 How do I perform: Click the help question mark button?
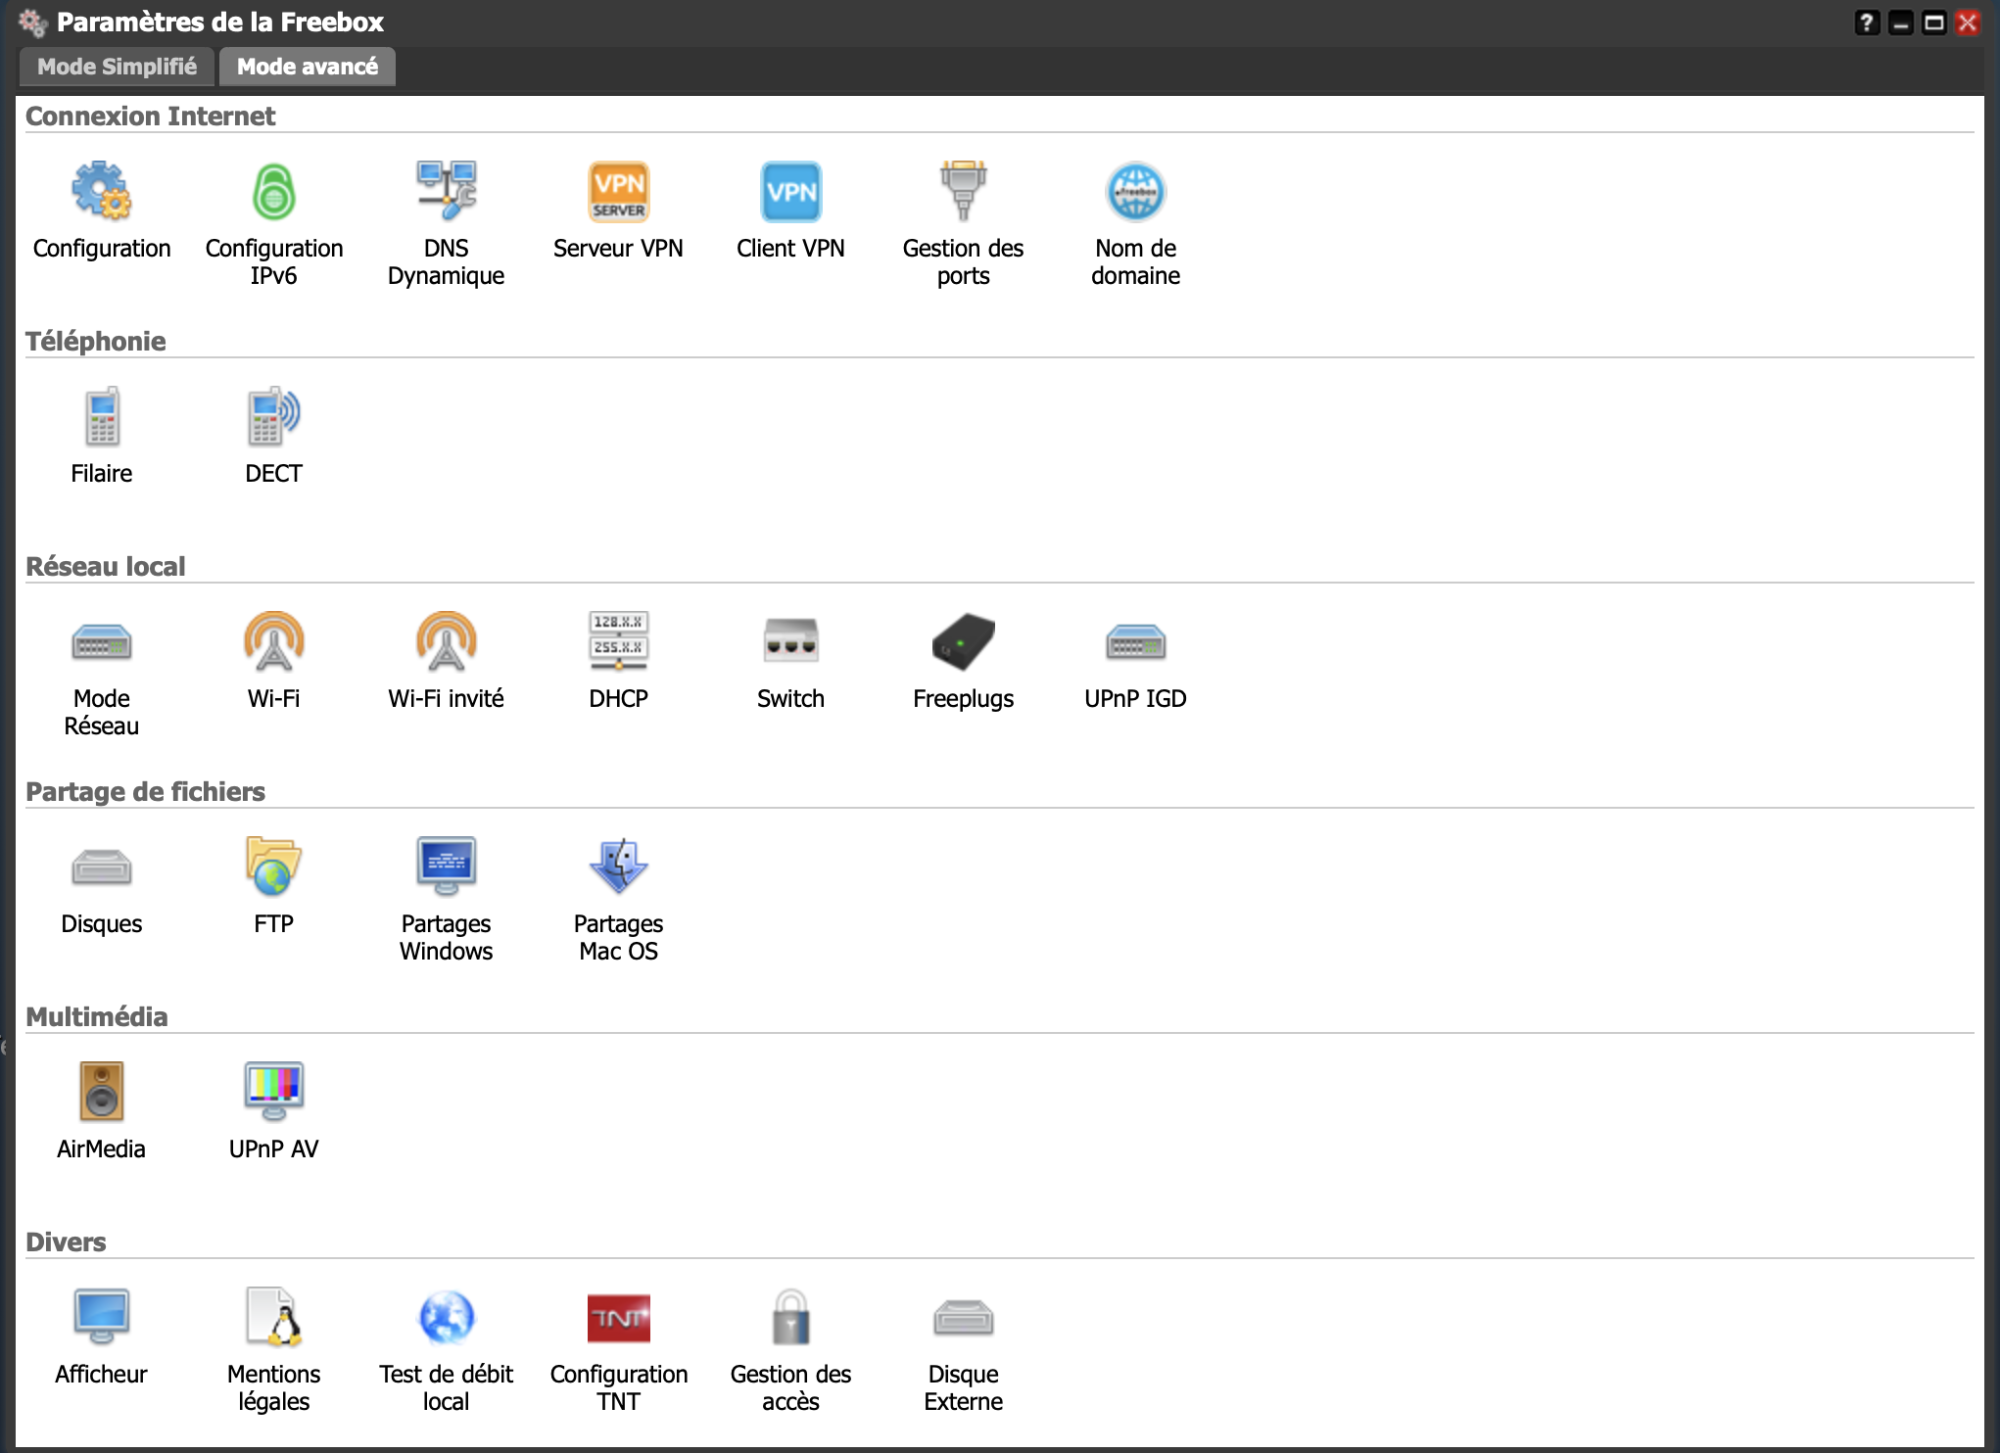point(1867,22)
